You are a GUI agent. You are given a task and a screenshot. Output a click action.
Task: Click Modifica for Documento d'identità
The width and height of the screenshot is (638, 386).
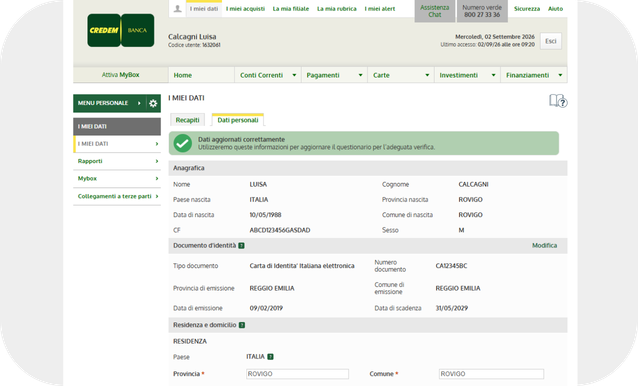pyautogui.click(x=544, y=246)
